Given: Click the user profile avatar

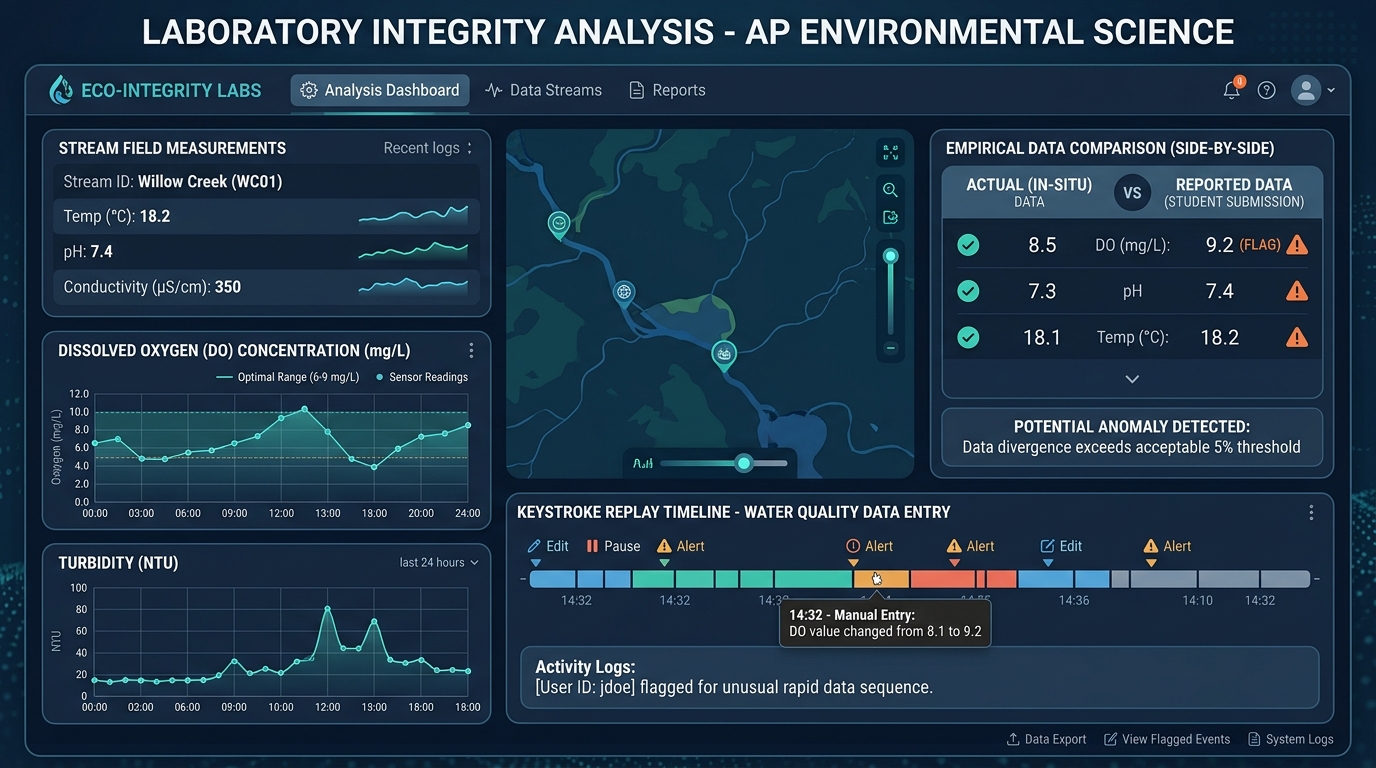Looking at the screenshot, I should point(1306,90).
